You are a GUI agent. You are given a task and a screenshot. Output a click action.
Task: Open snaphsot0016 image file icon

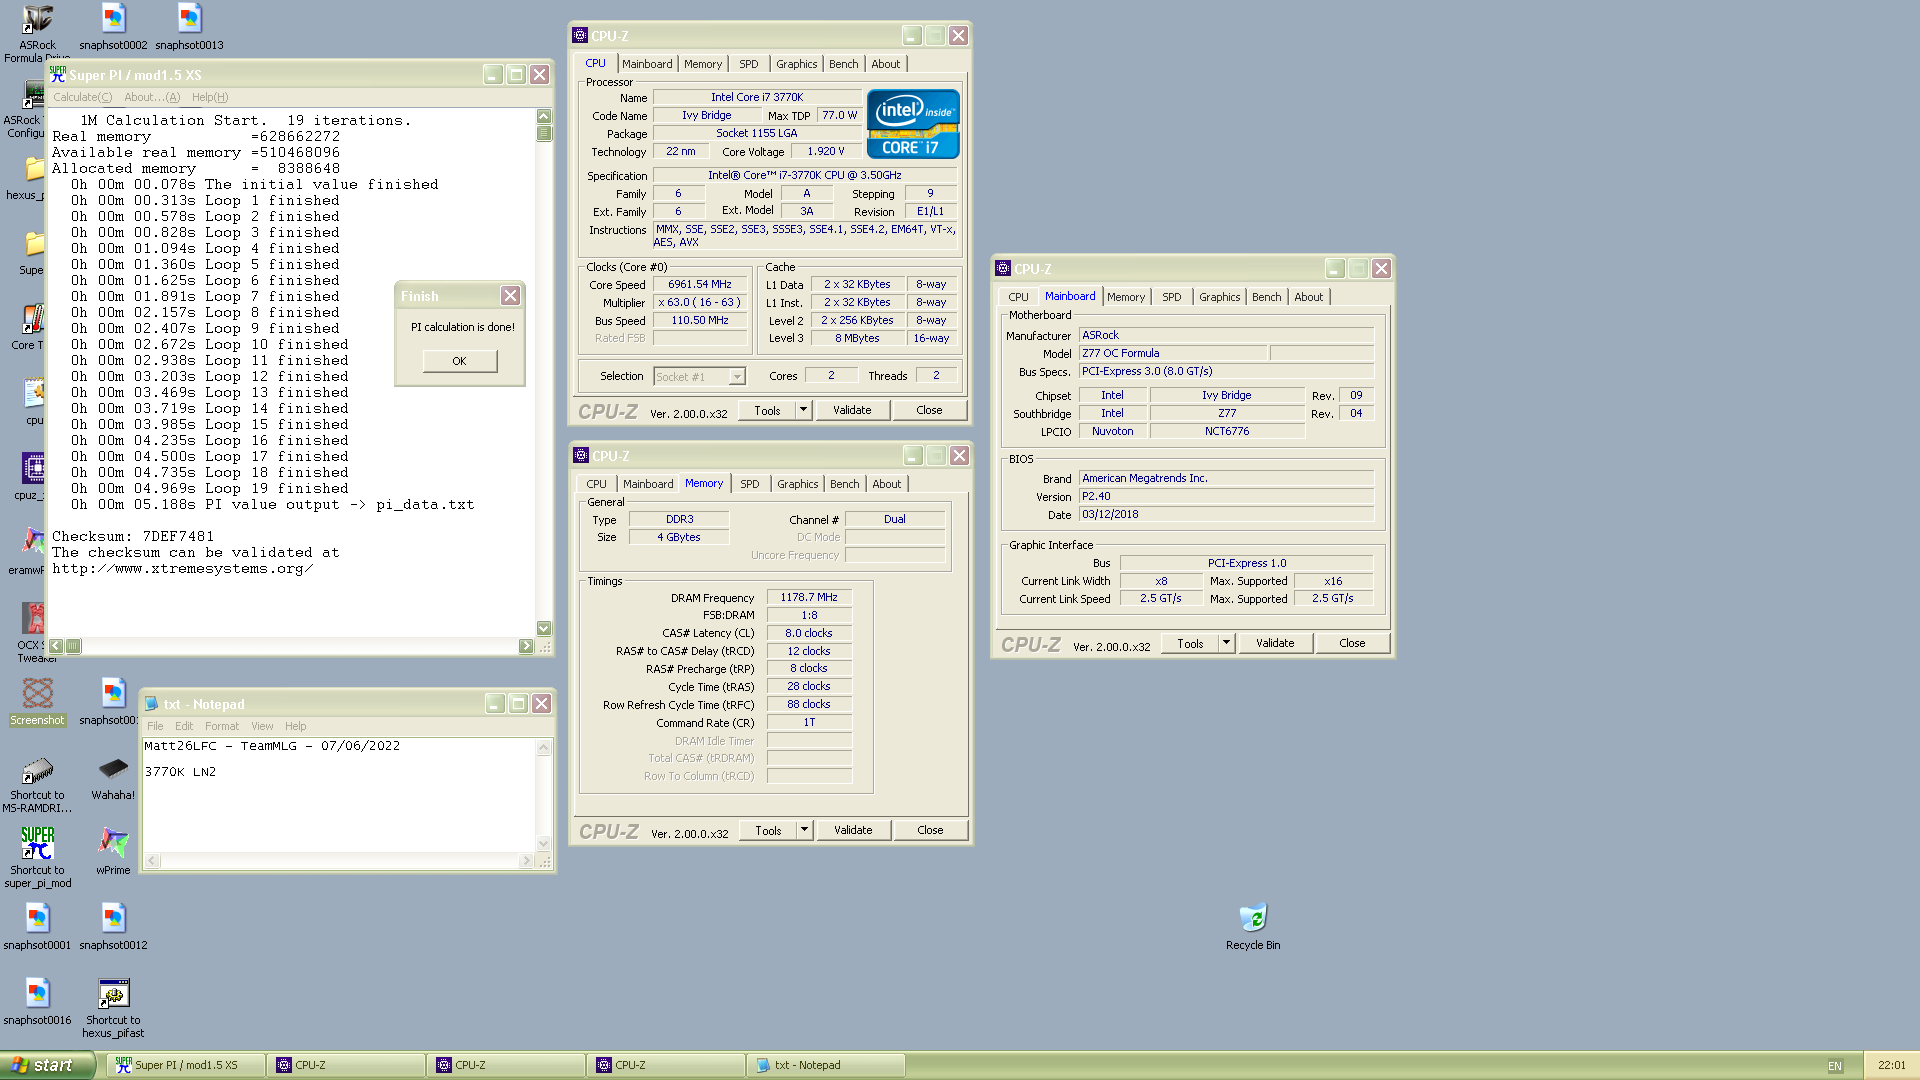click(x=37, y=1001)
